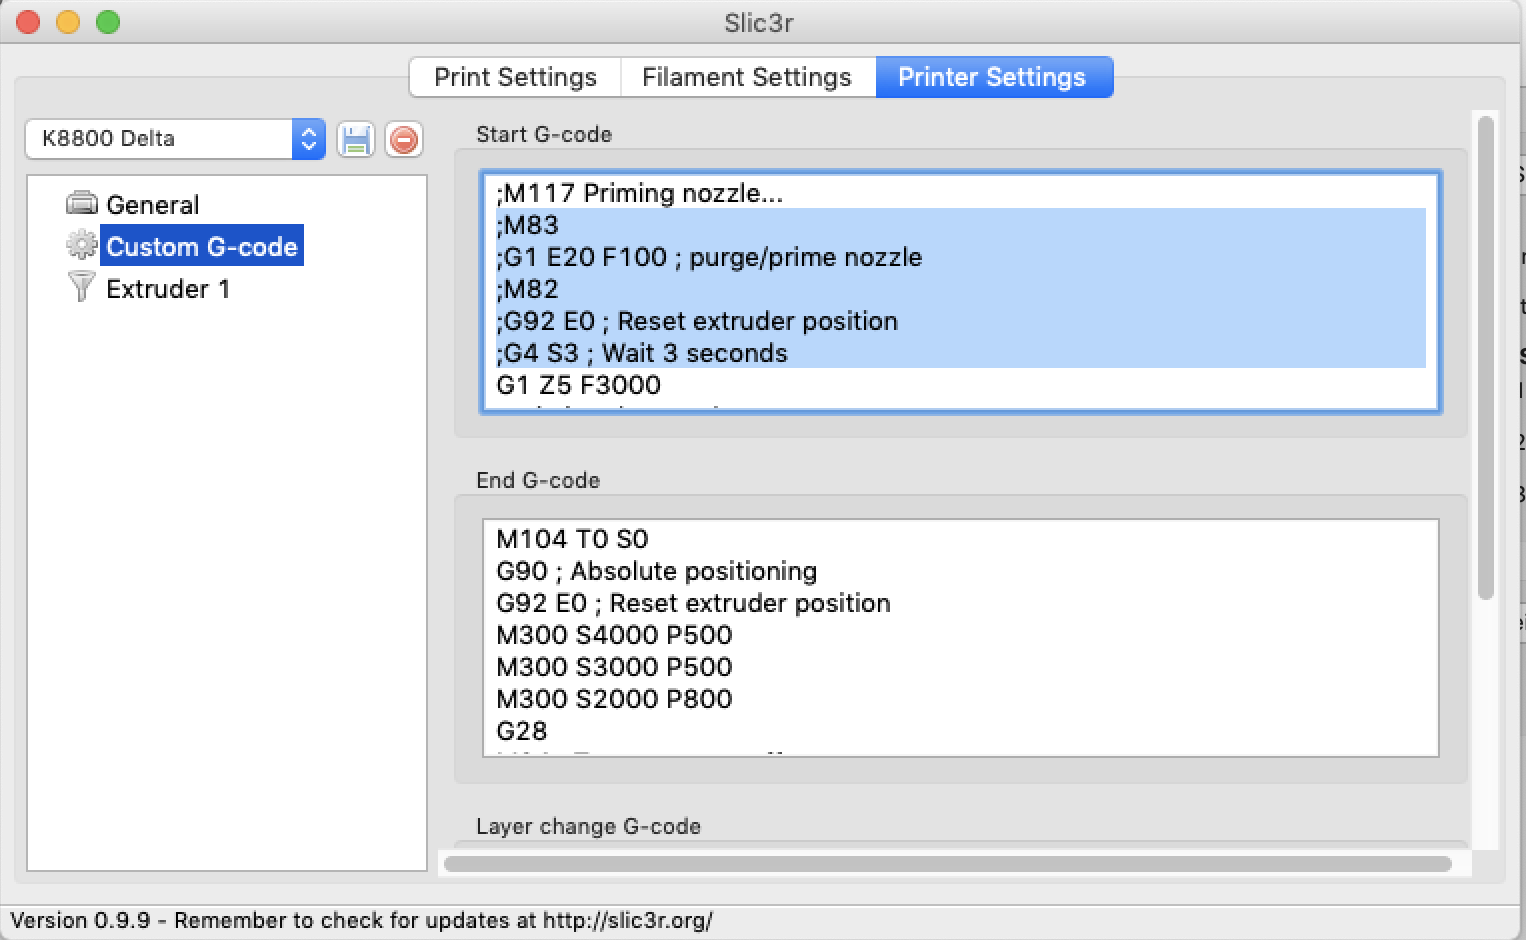
Task: Click the red delete preset icon
Action: click(404, 139)
